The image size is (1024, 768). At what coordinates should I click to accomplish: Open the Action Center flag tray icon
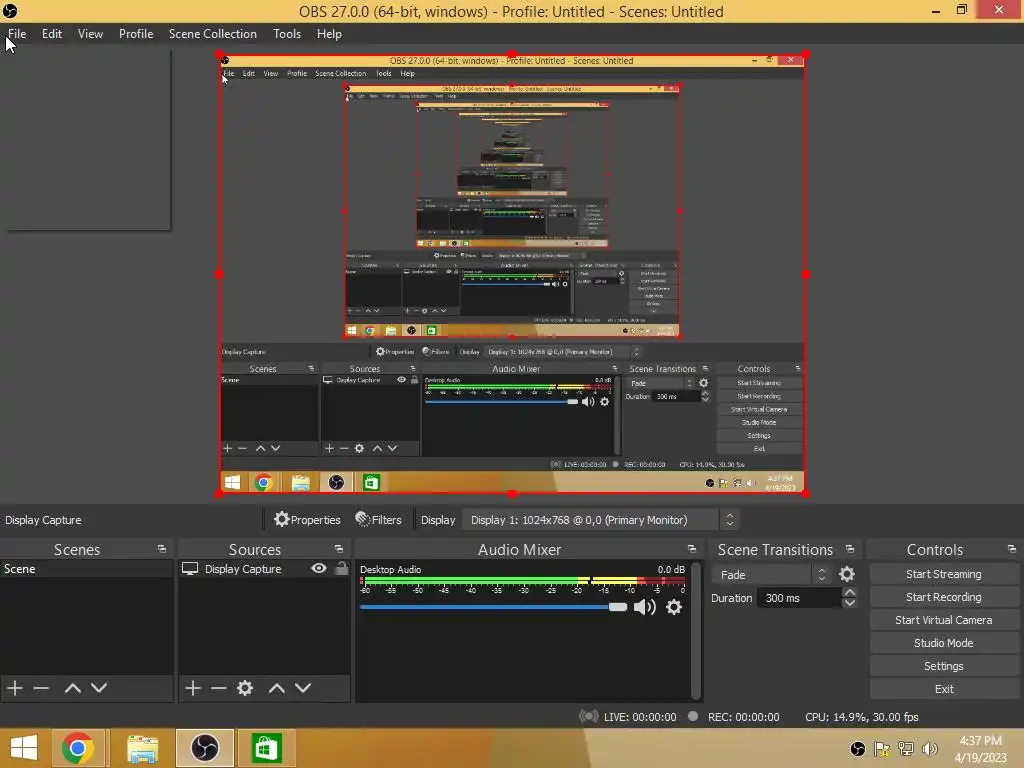point(882,749)
